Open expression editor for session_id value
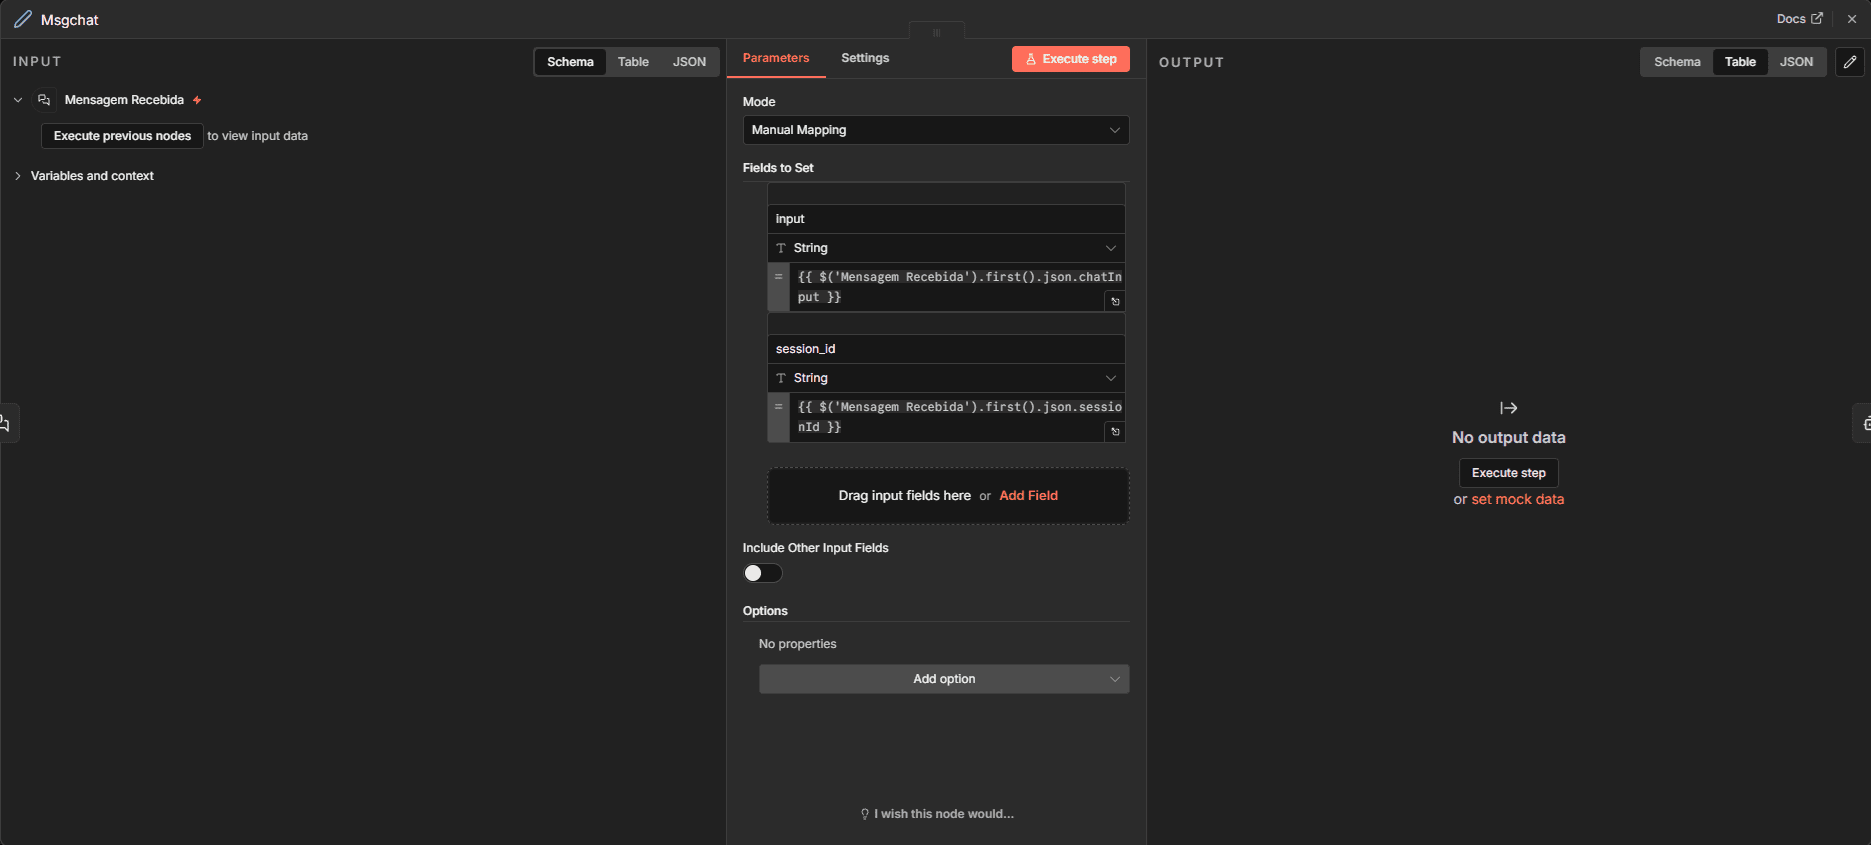 tap(1115, 431)
